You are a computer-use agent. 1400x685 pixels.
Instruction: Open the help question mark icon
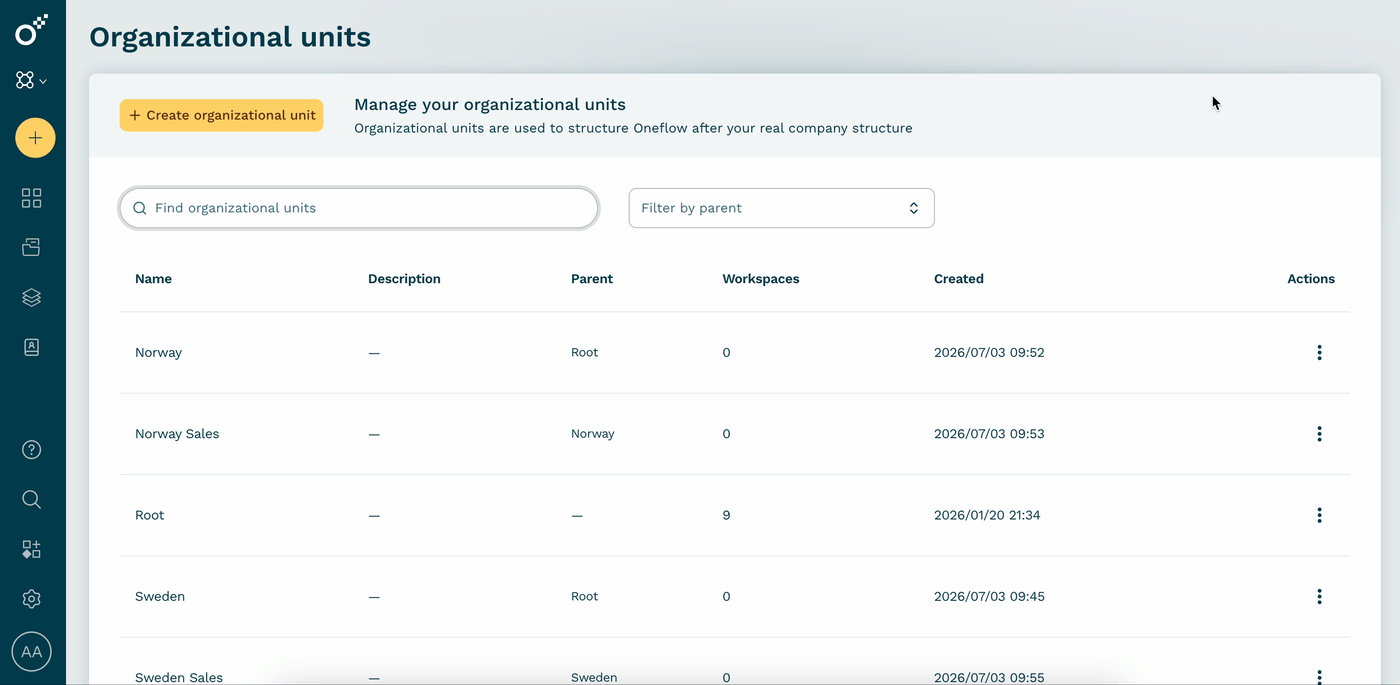tap(31, 450)
